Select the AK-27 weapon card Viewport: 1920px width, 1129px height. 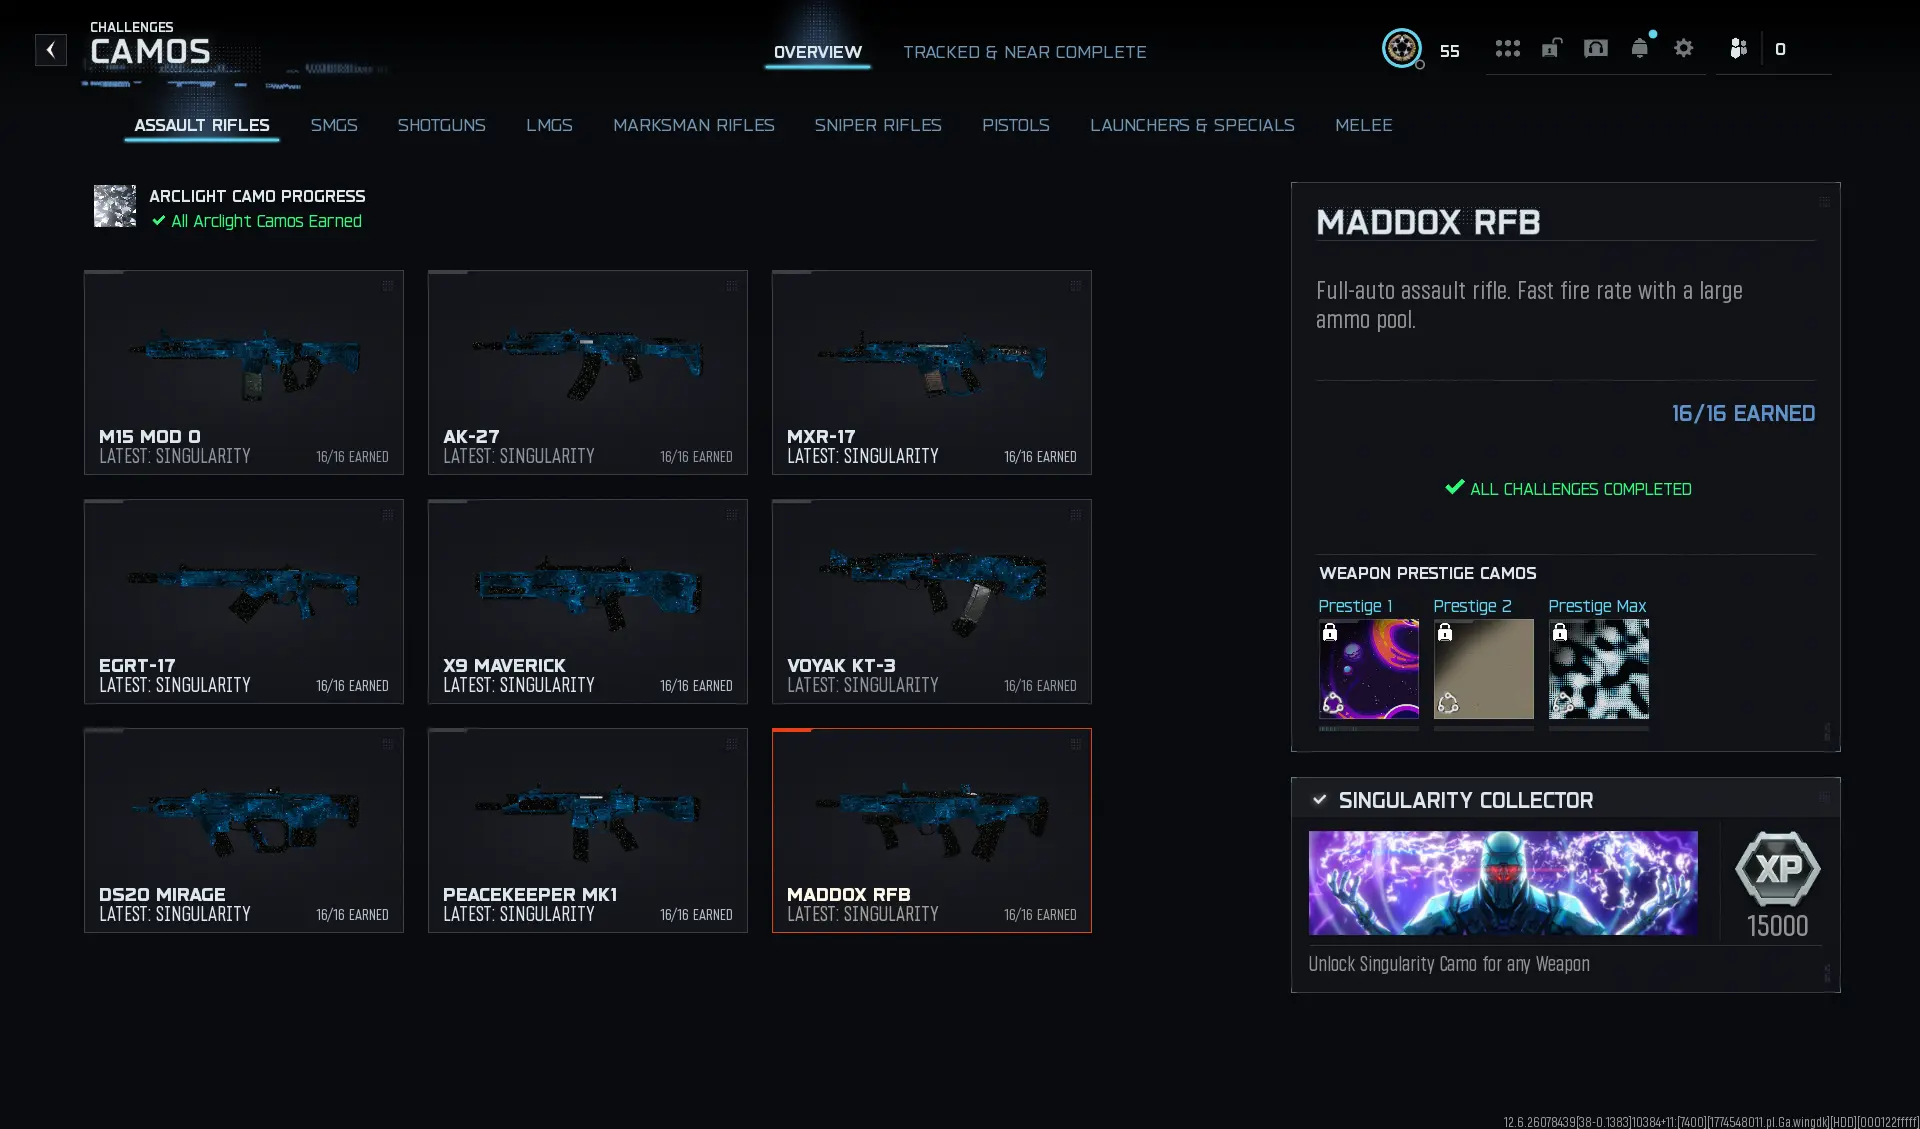click(588, 372)
